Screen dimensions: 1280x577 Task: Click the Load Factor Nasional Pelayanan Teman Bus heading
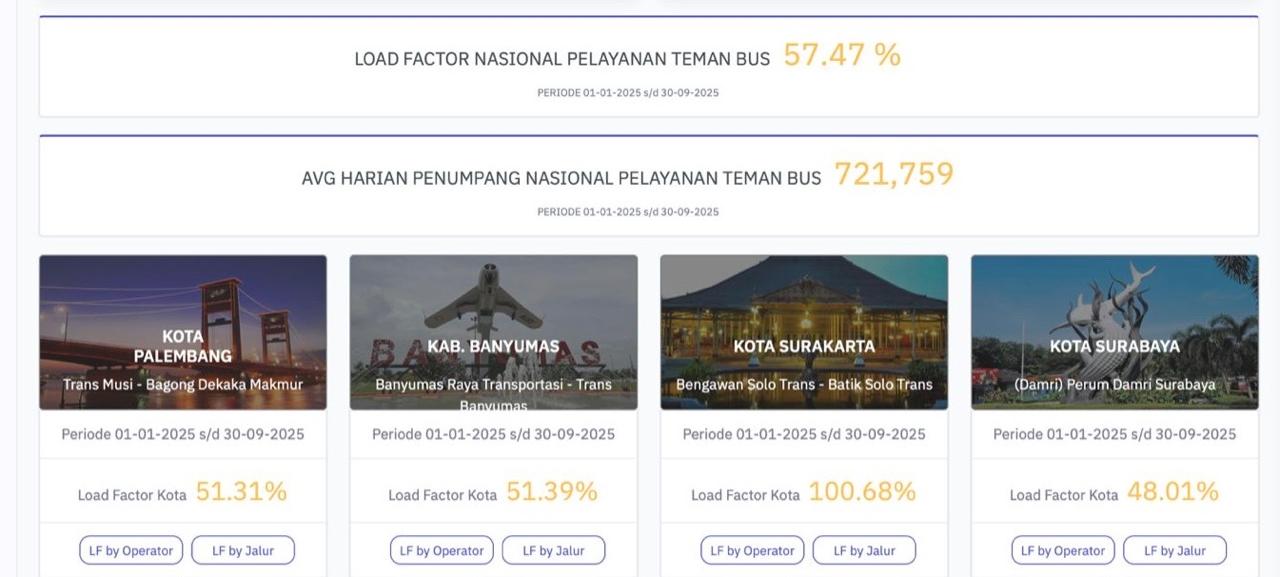click(562, 59)
